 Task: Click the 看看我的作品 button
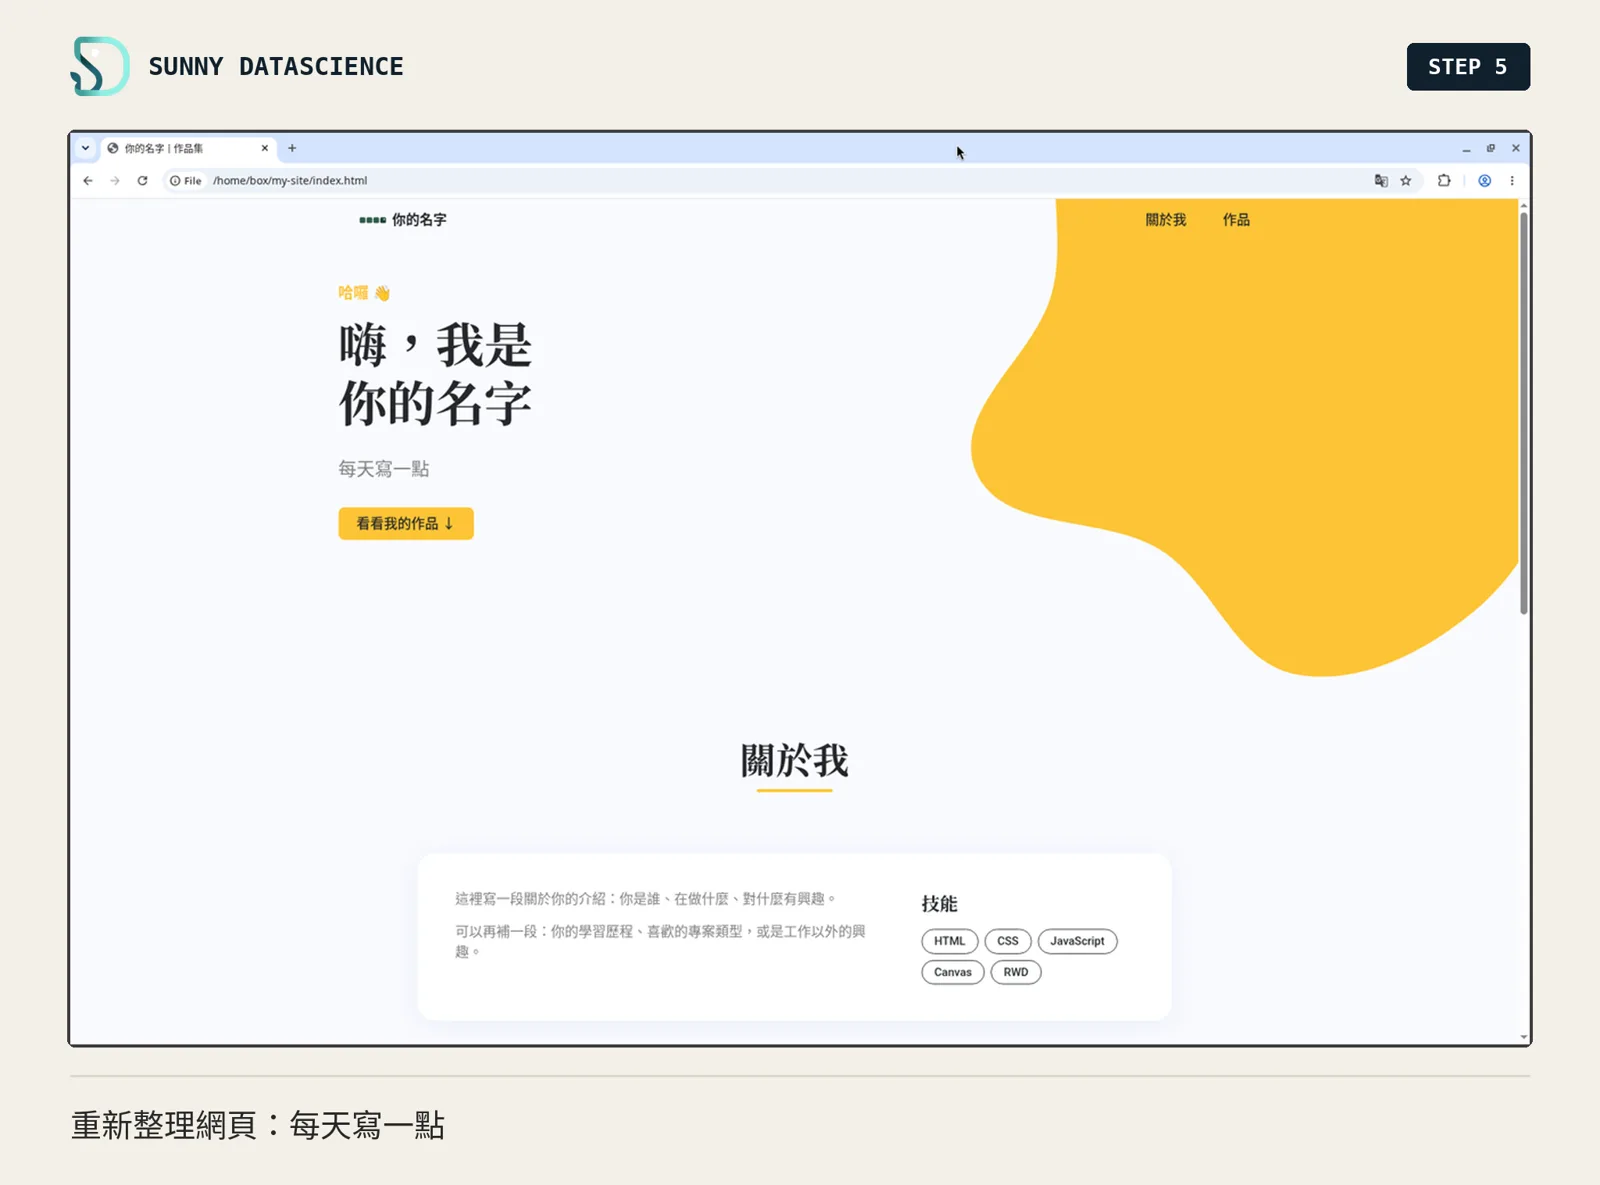point(406,524)
